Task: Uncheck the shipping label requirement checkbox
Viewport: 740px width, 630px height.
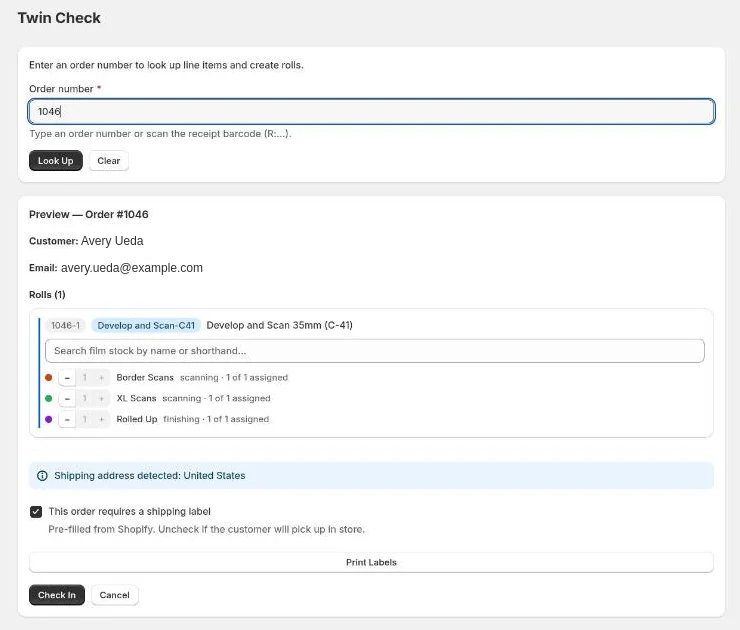Action: pos(36,512)
